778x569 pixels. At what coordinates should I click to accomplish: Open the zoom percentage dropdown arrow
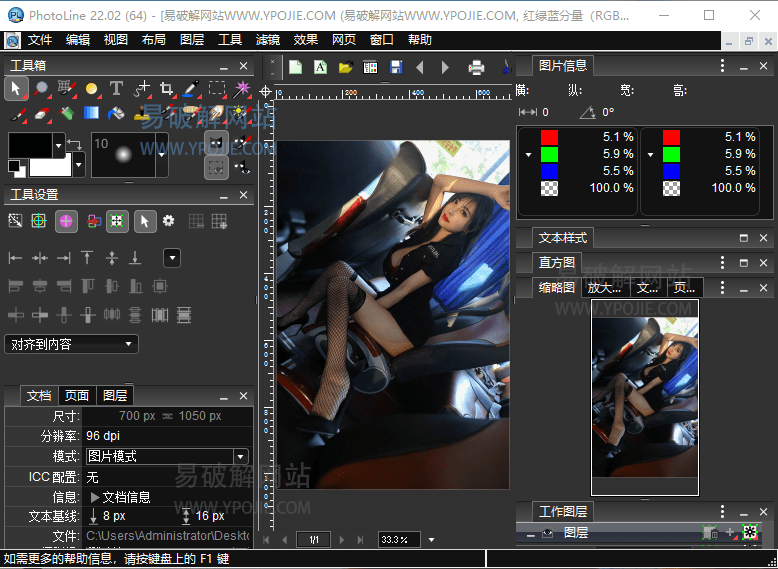coord(431,540)
